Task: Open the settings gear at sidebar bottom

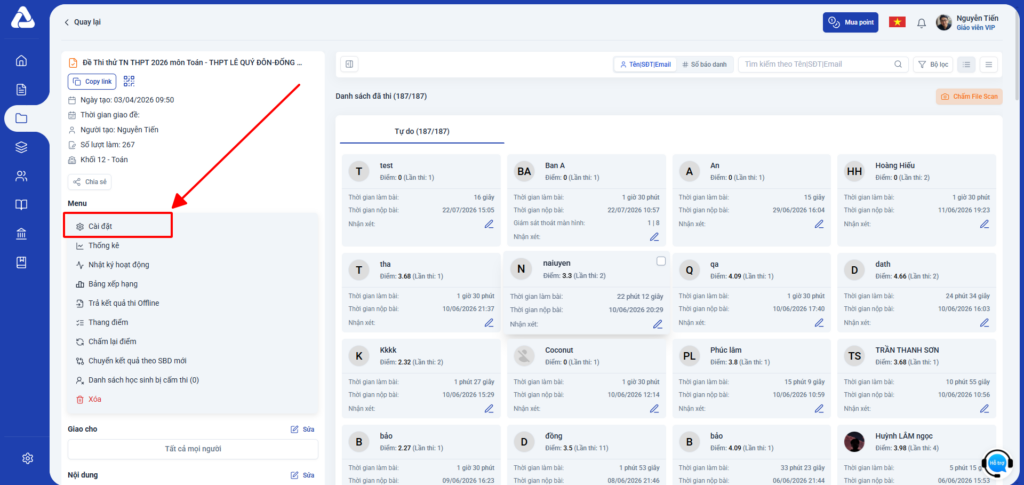Action: tap(27, 458)
